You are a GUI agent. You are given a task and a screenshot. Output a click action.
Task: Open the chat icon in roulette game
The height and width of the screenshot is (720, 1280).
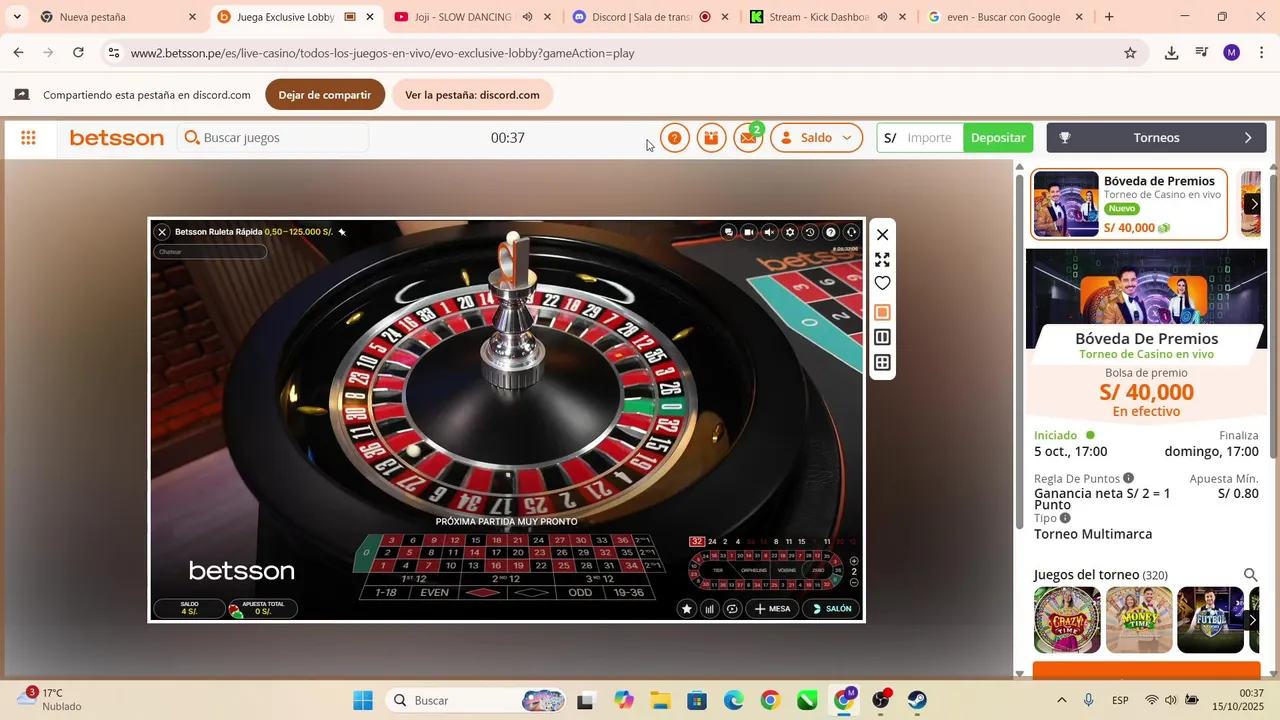tap(728, 232)
